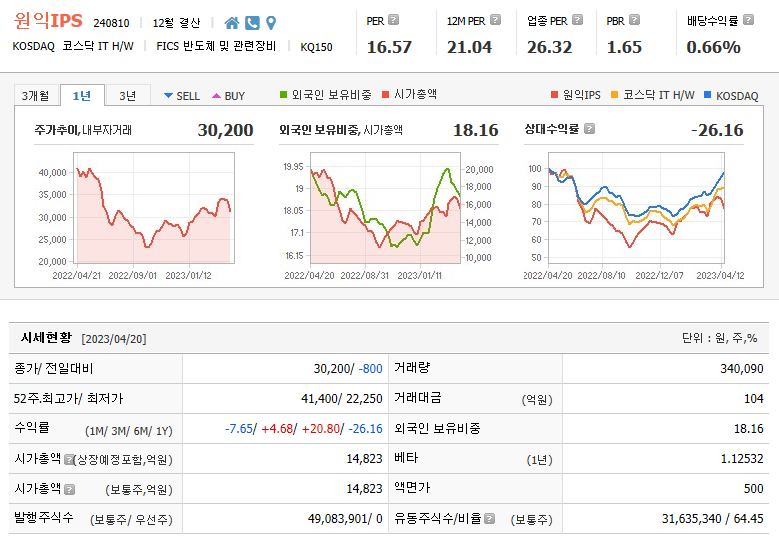Click the relative return value -26.16 above chart

pyautogui.click(x=717, y=130)
